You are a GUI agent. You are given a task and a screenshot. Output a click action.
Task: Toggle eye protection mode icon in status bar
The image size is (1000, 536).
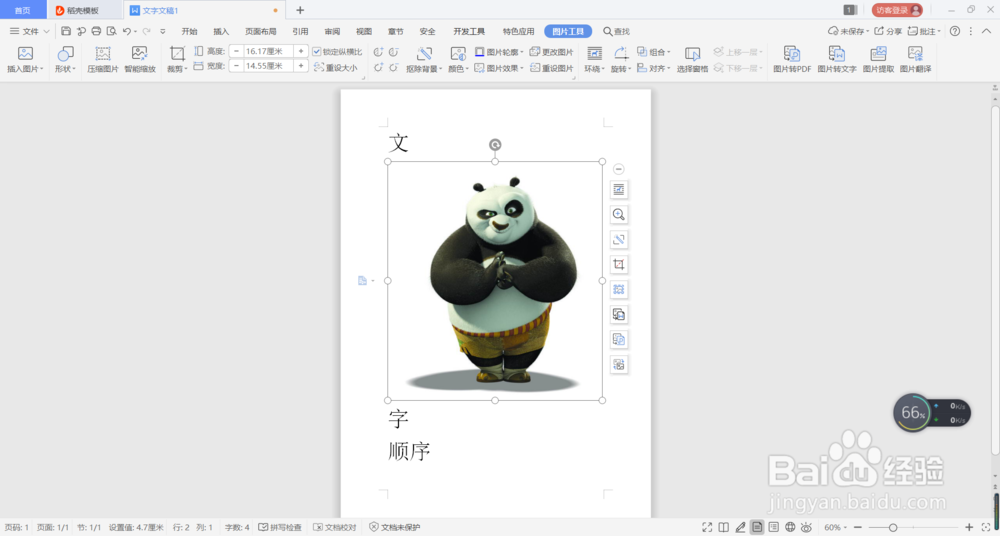807,527
